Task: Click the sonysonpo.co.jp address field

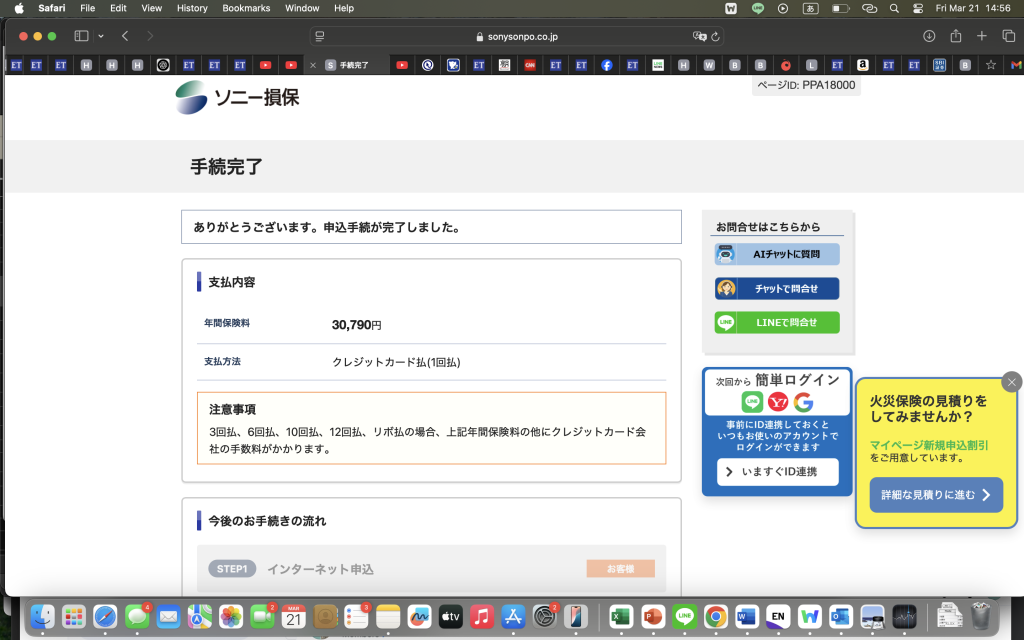Action: coord(517,36)
